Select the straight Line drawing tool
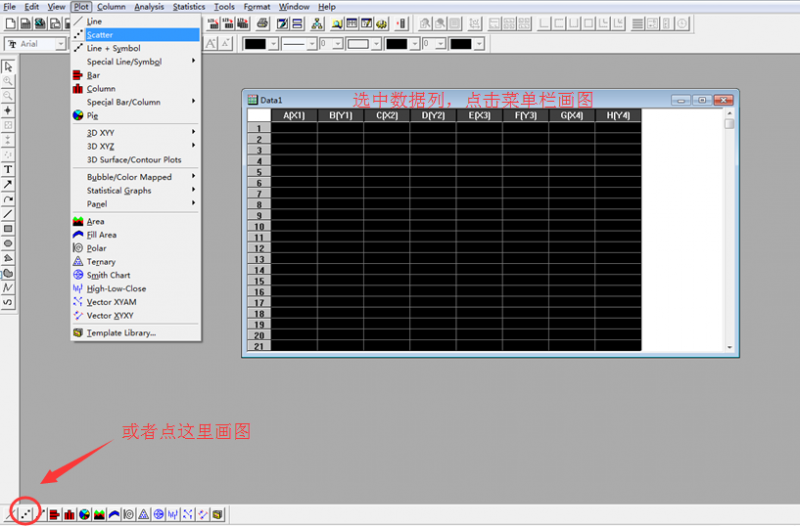The height and width of the screenshot is (526, 800). pos(8,214)
